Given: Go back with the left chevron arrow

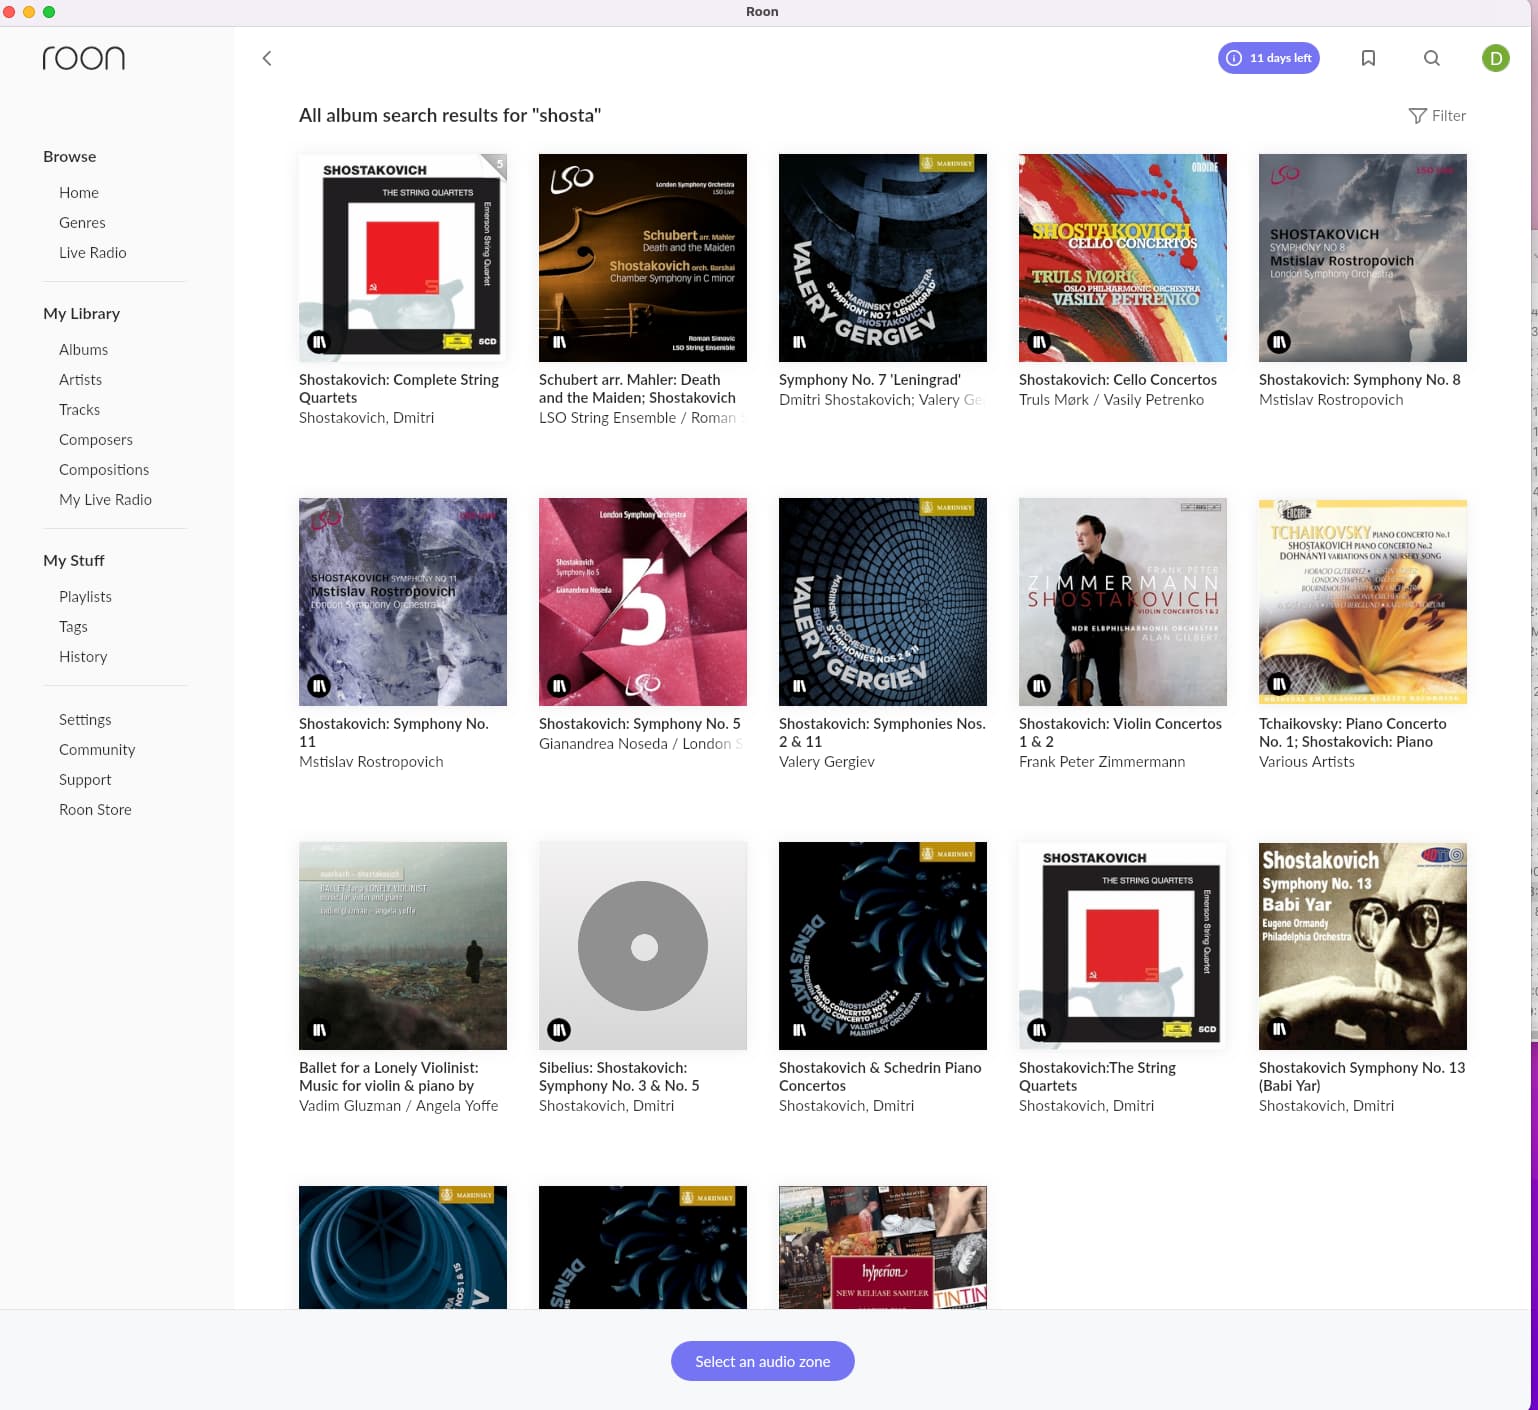Looking at the screenshot, I should 267,58.
